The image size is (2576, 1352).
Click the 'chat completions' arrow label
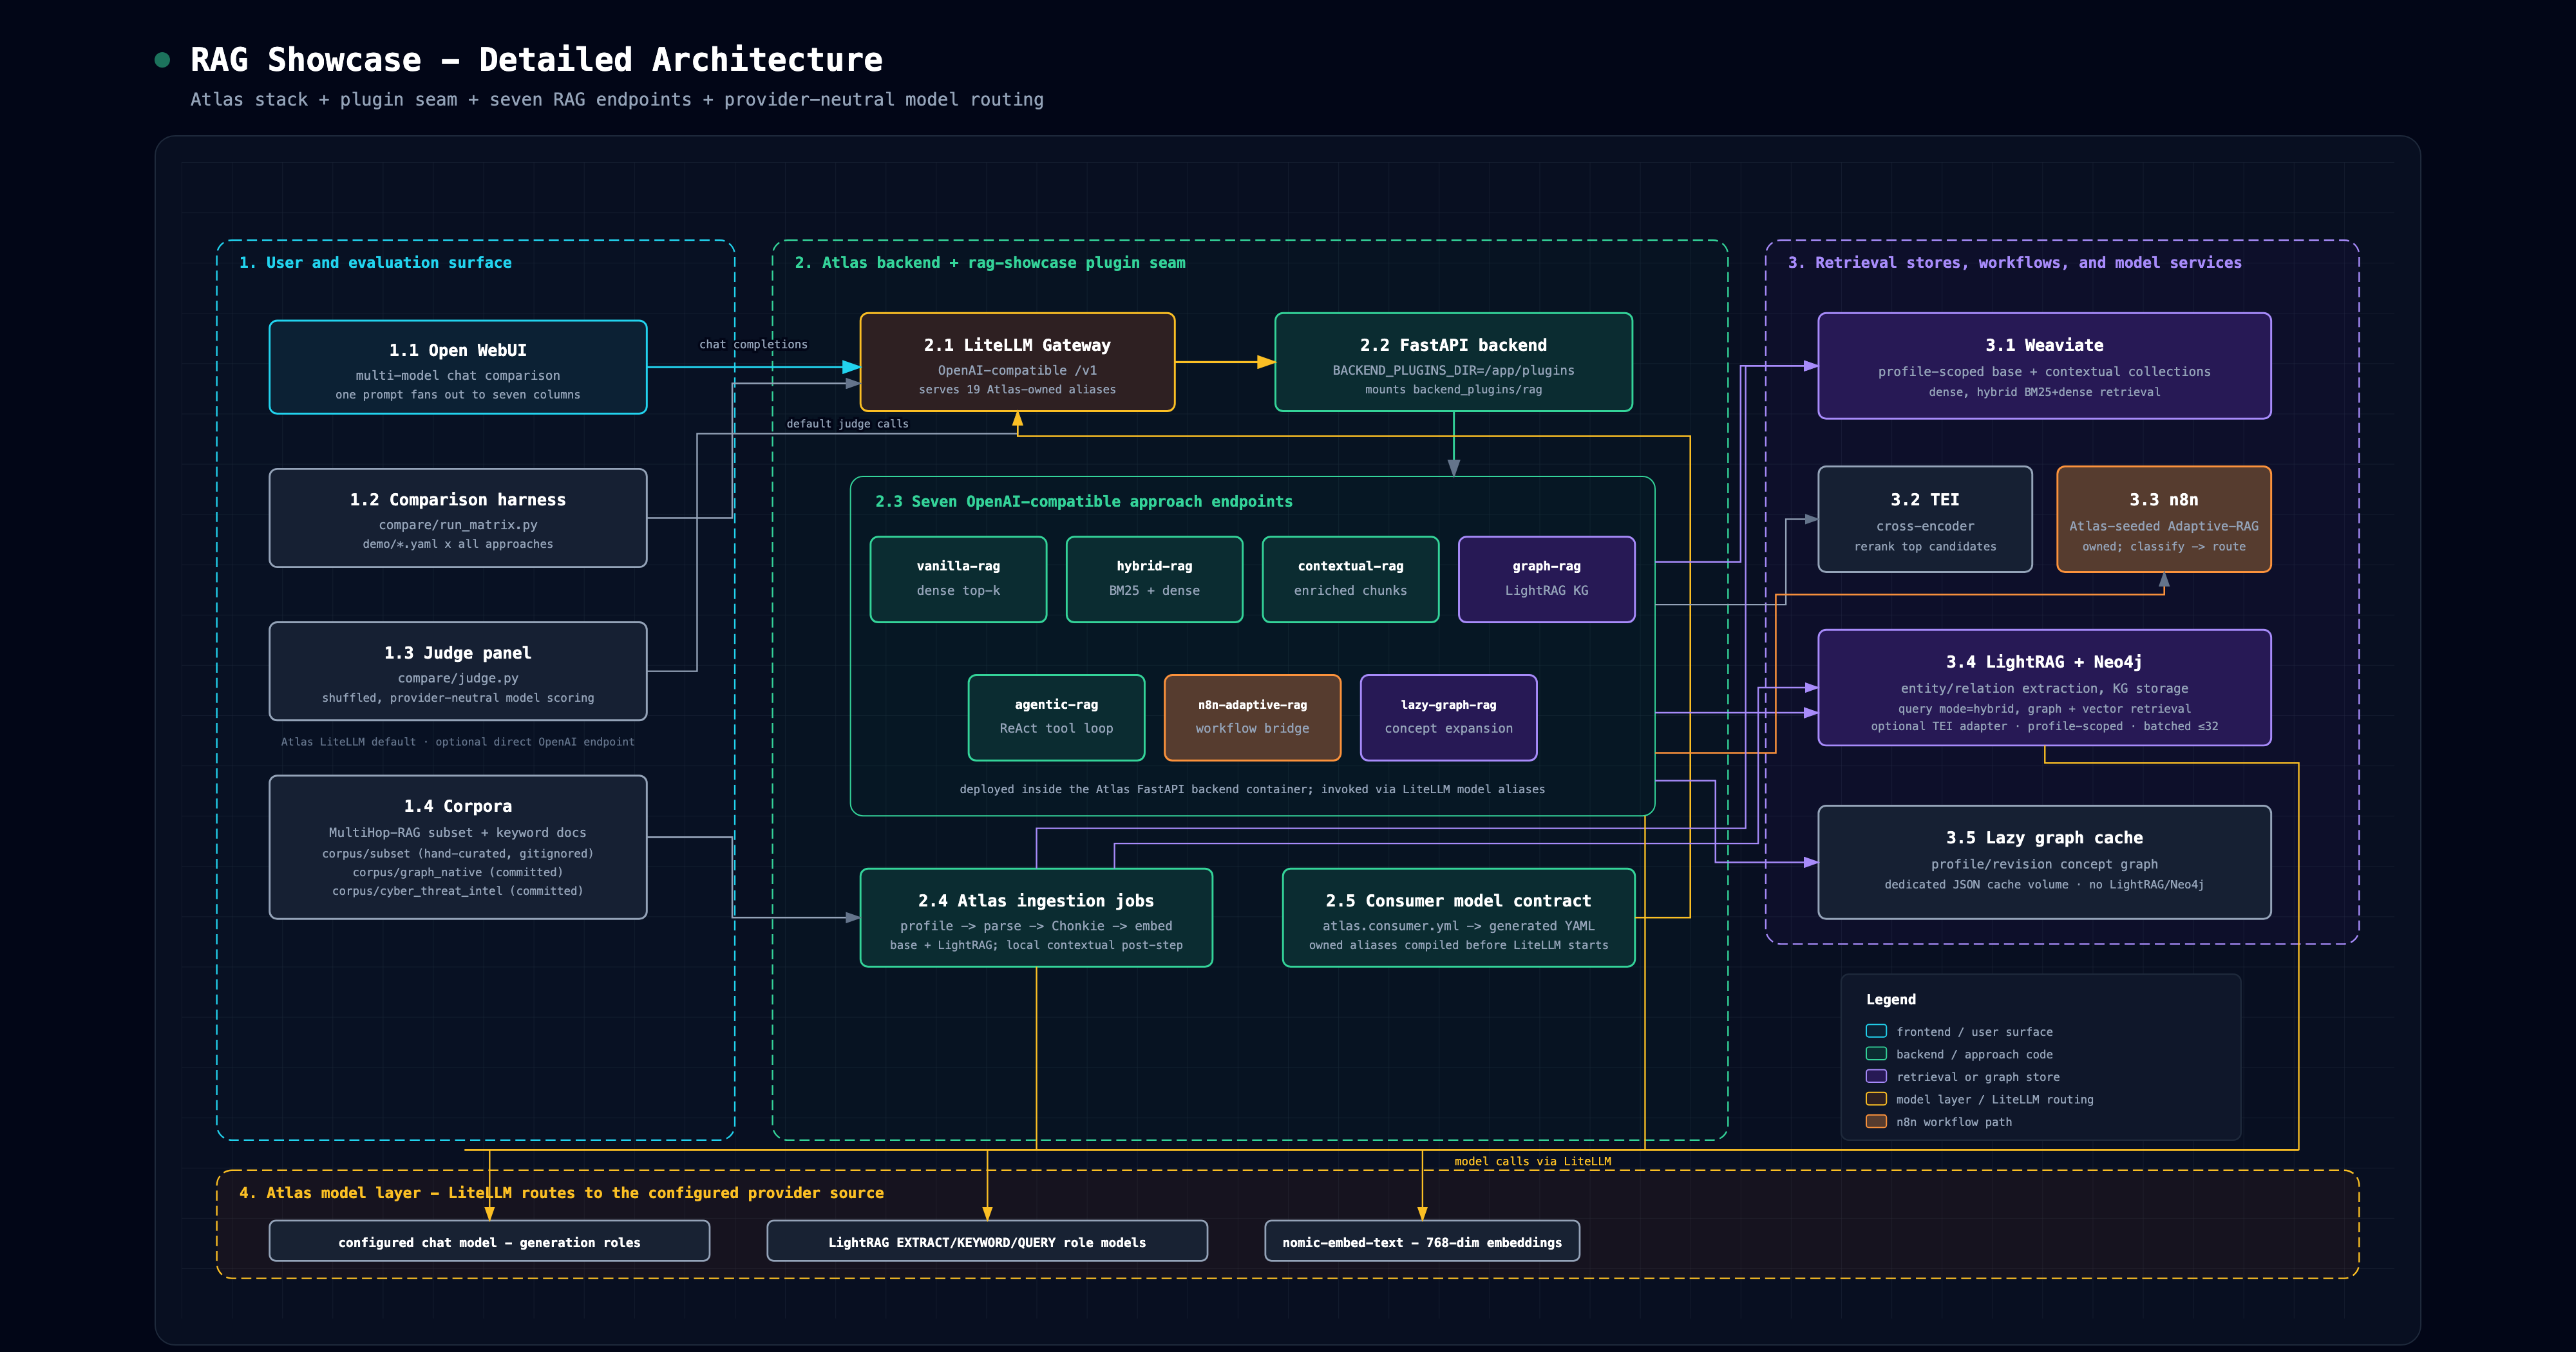[x=753, y=344]
